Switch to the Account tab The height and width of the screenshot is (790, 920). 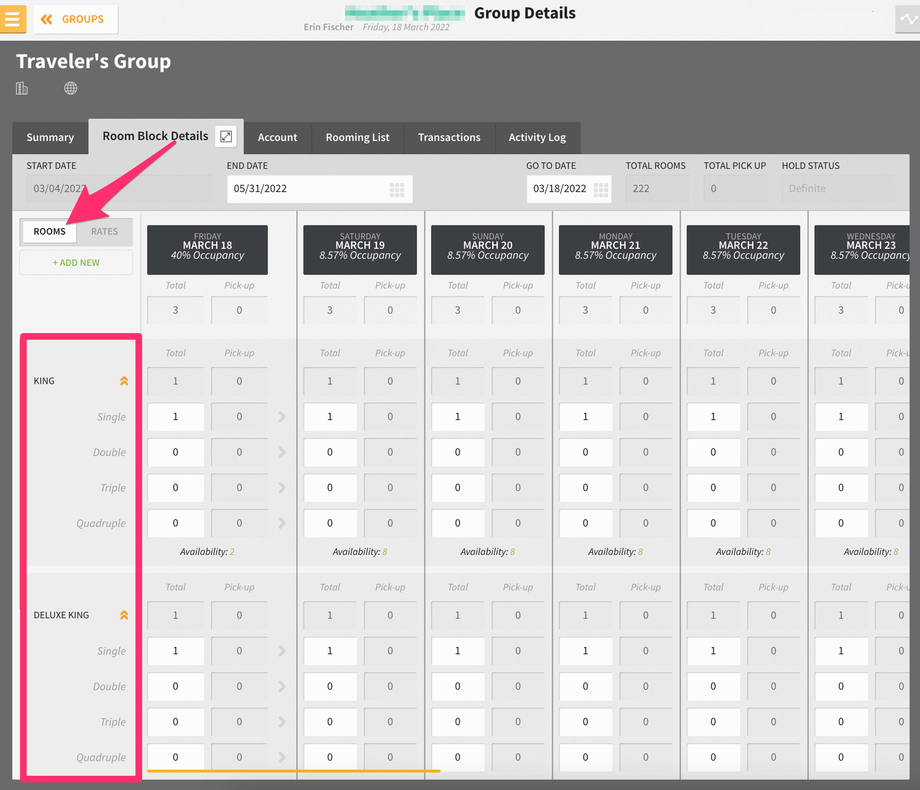tap(278, 137)
